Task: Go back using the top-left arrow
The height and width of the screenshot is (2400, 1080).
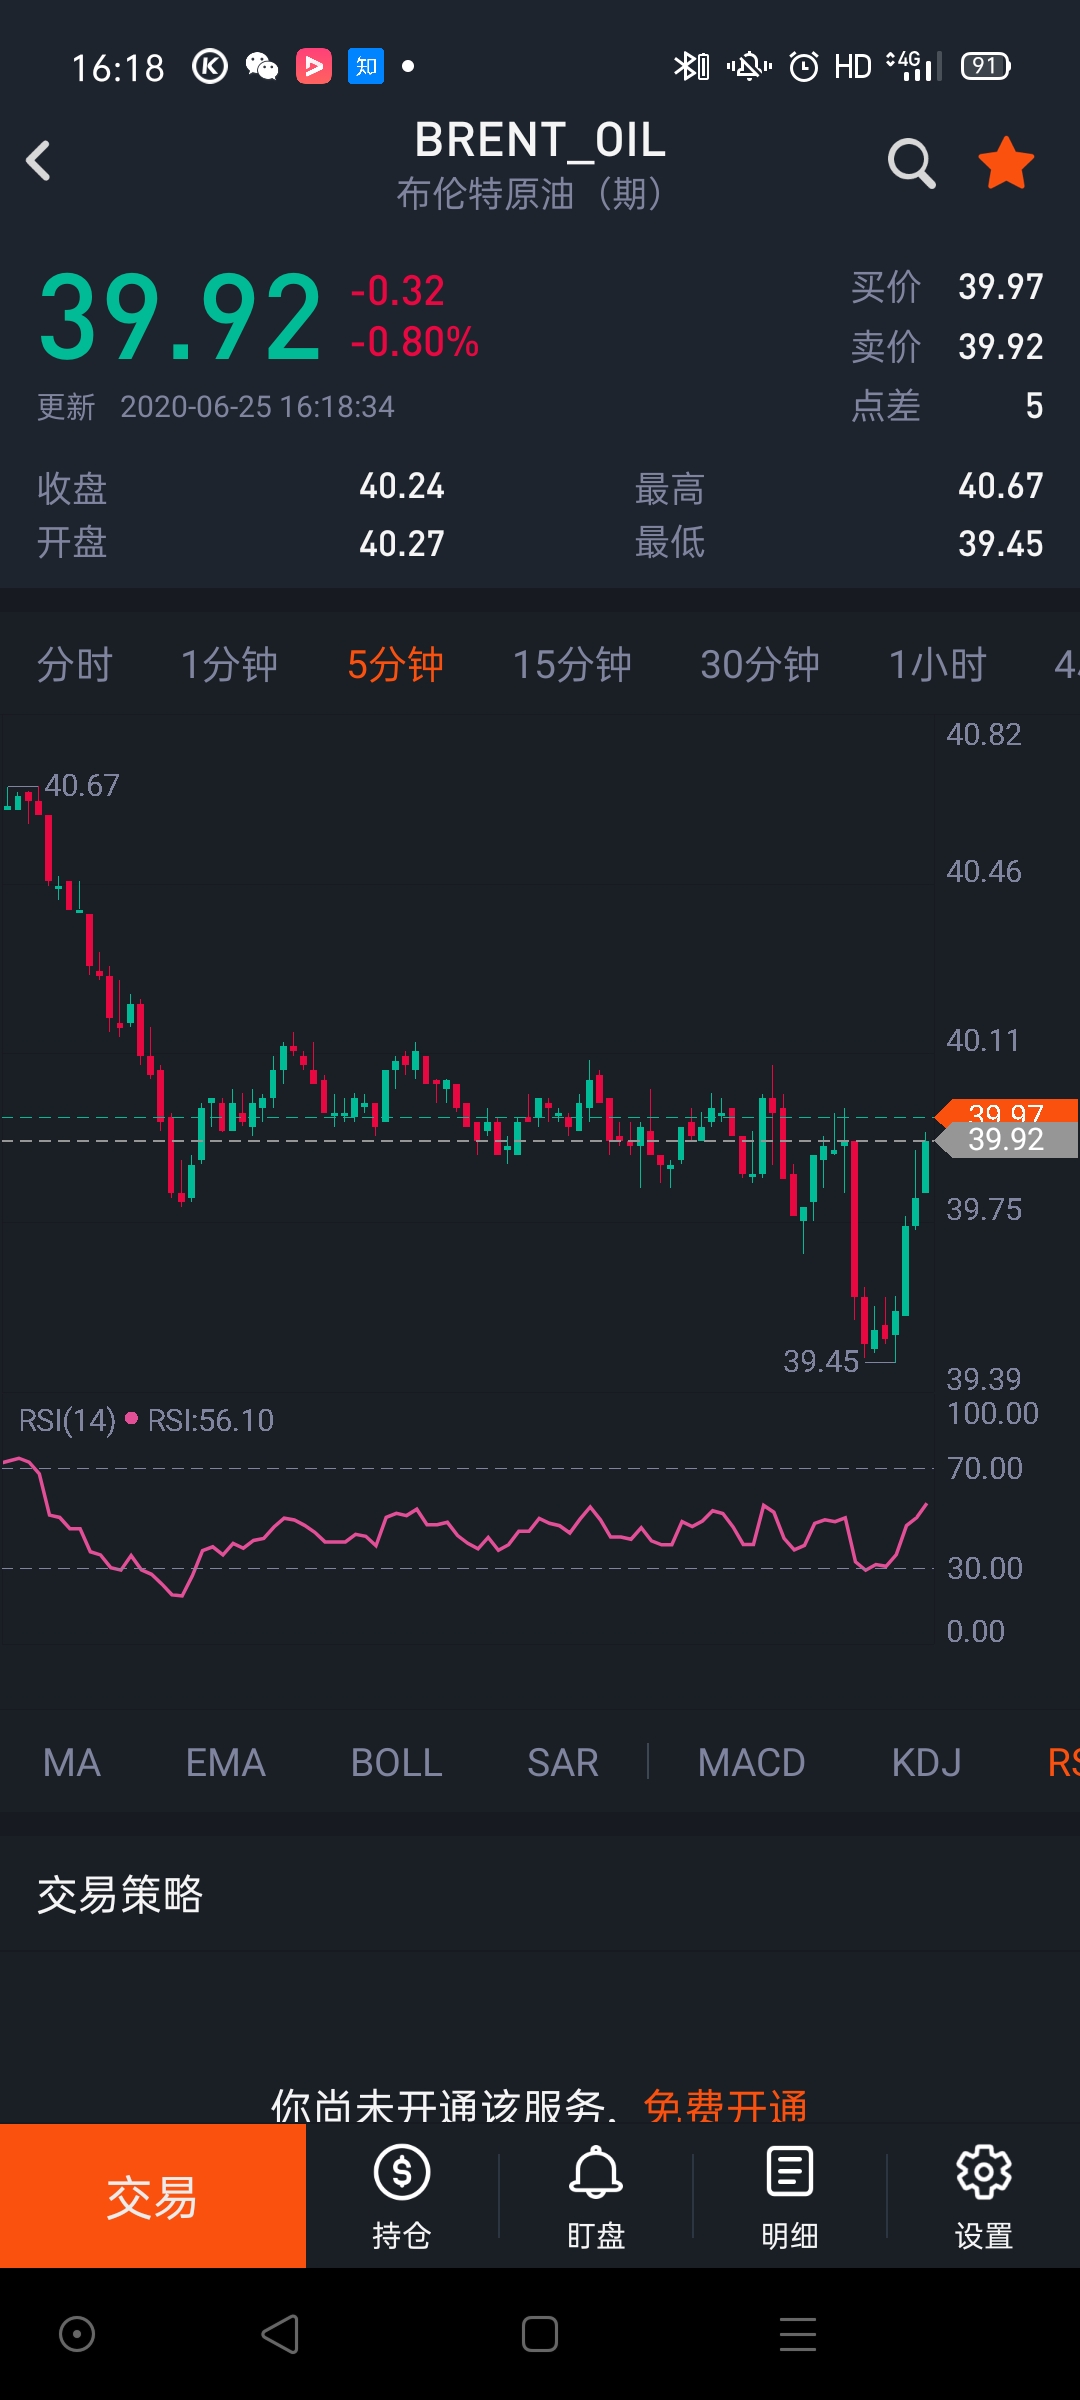Action: 38,161
